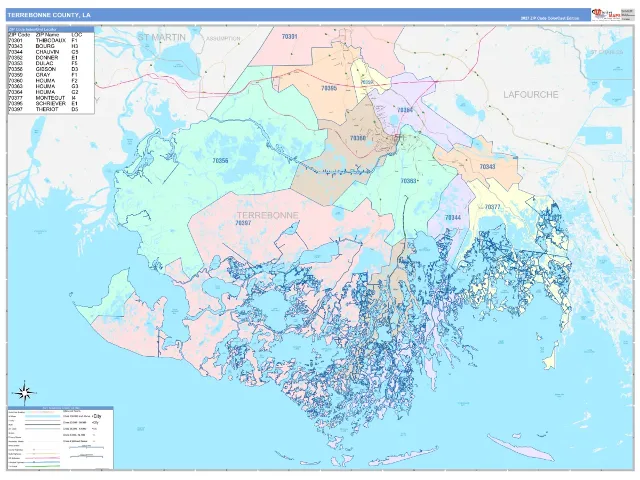Click the BOURG row in the ZIP index
Image resolution: width=640 pixels, height=480 pixels.
click(x=43, y=47)
